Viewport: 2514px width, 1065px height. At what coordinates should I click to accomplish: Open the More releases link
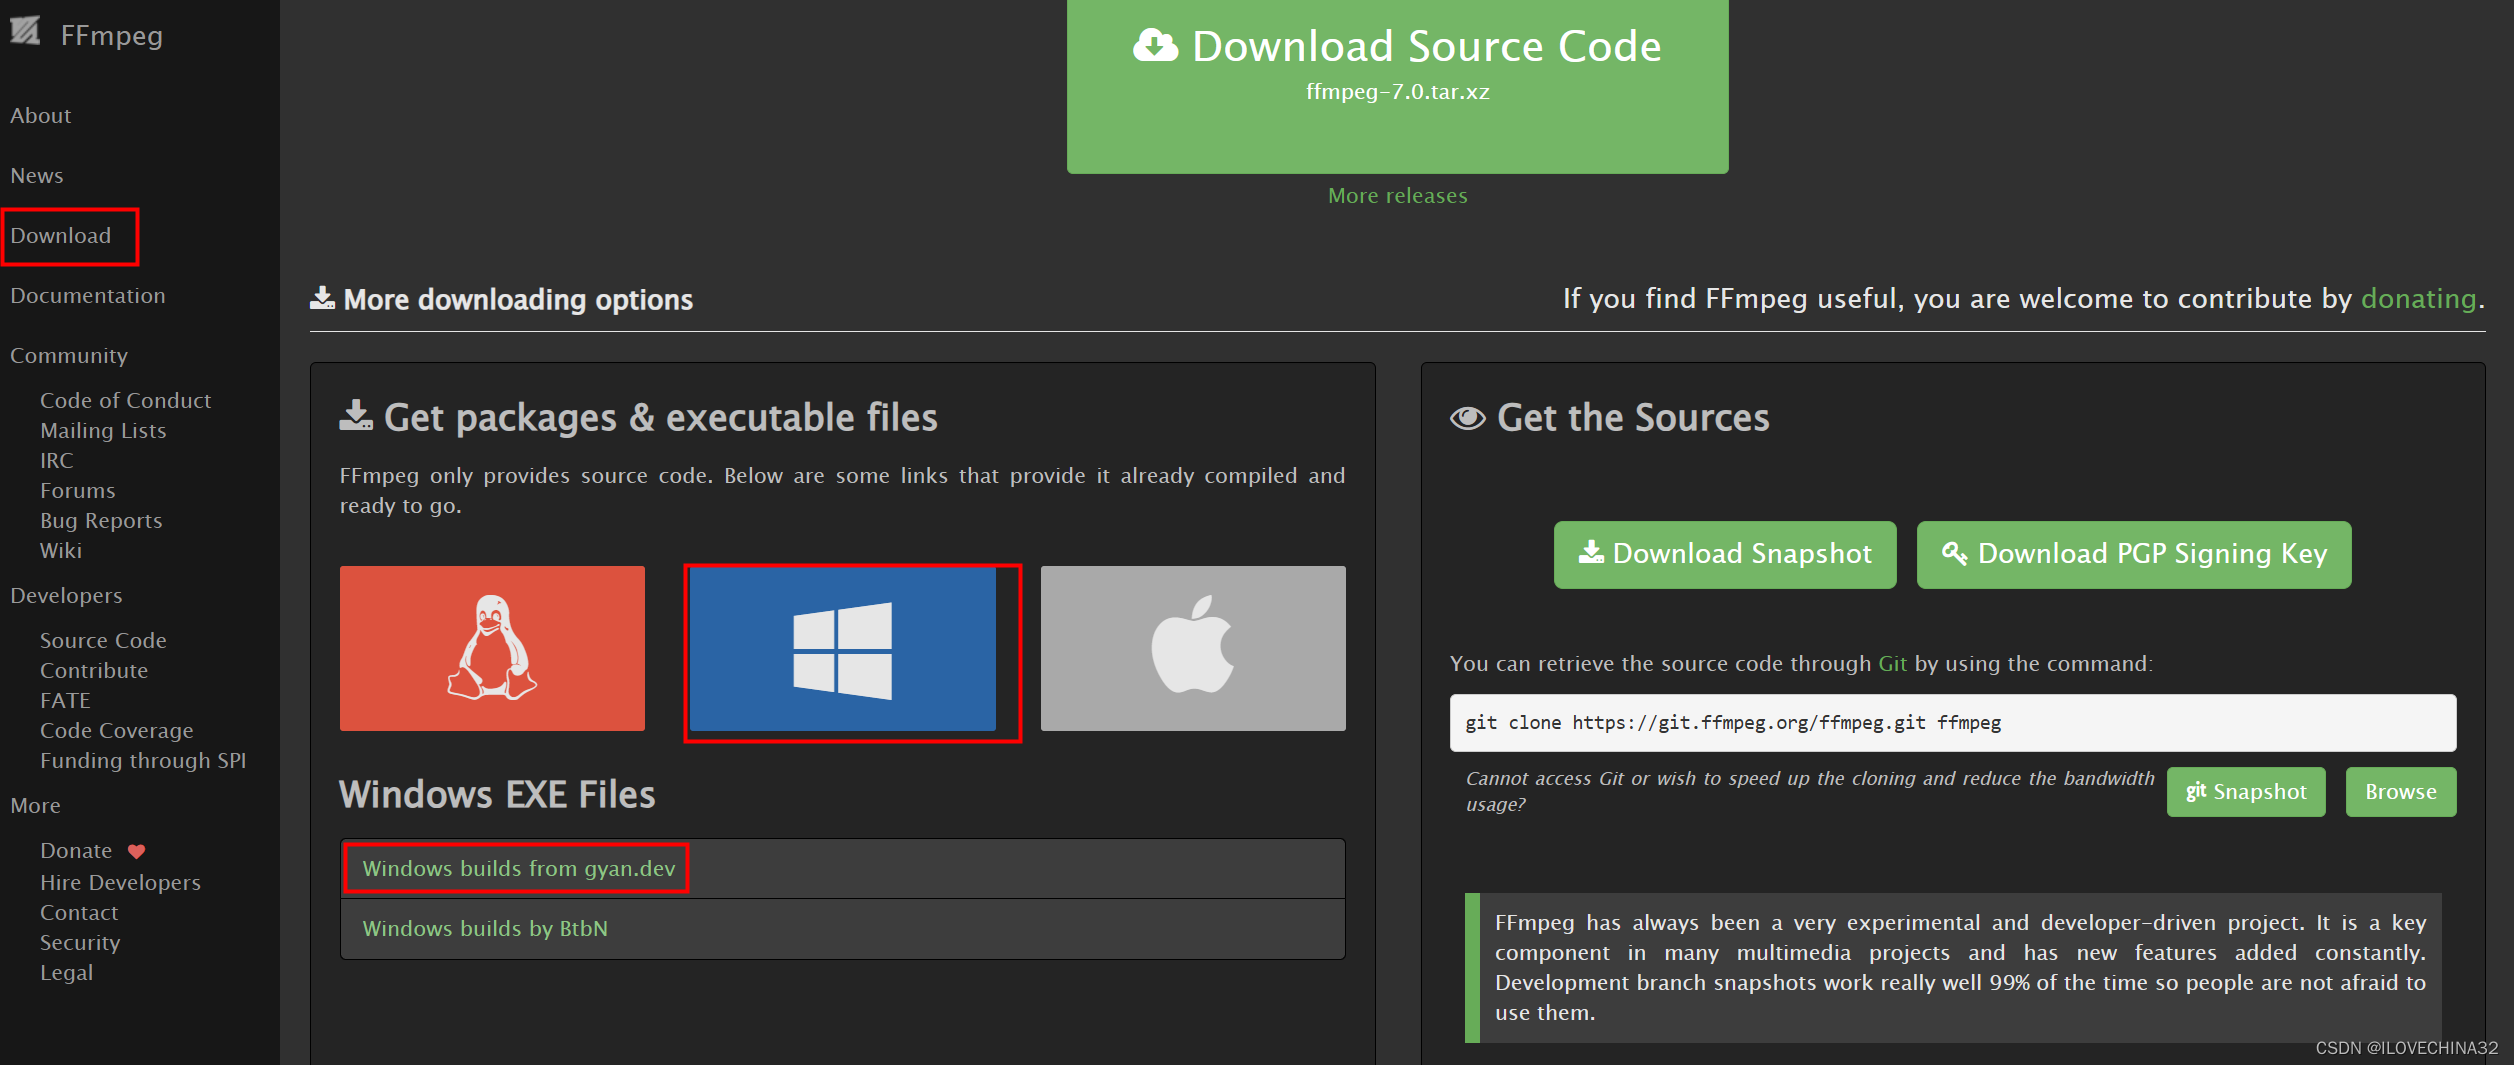click(1397, 196)
